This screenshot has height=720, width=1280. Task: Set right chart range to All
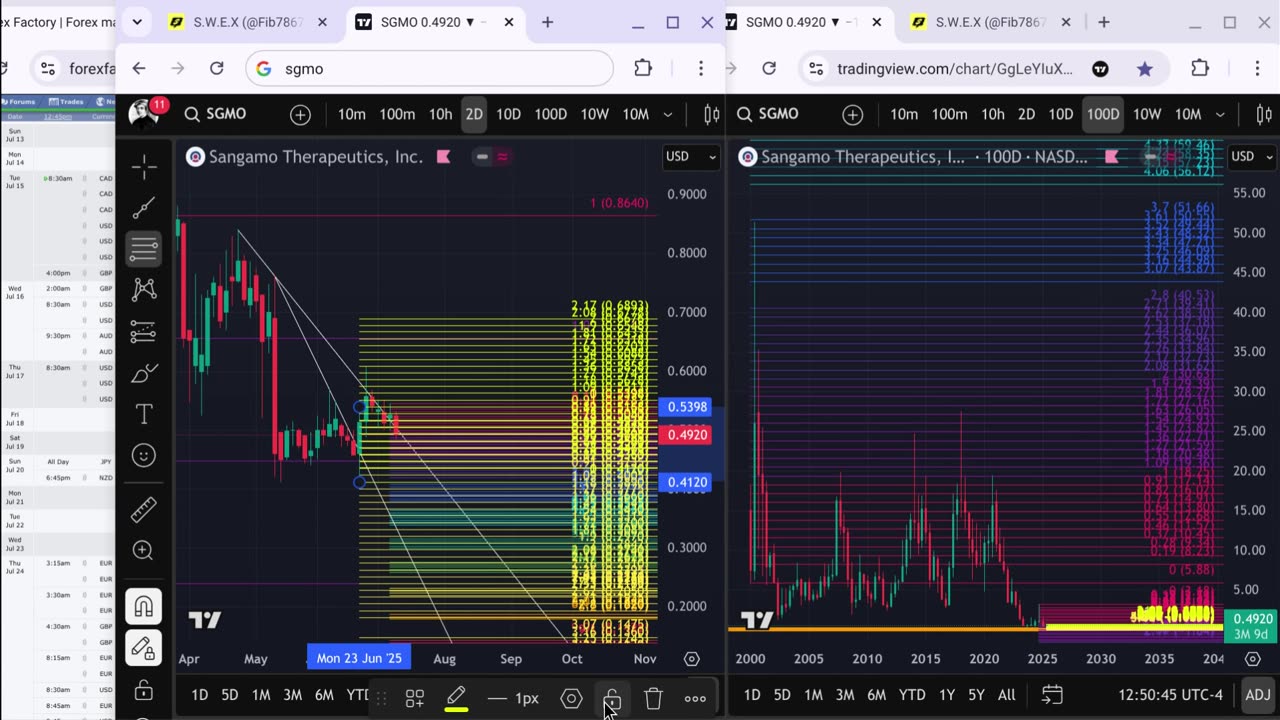1007,695
